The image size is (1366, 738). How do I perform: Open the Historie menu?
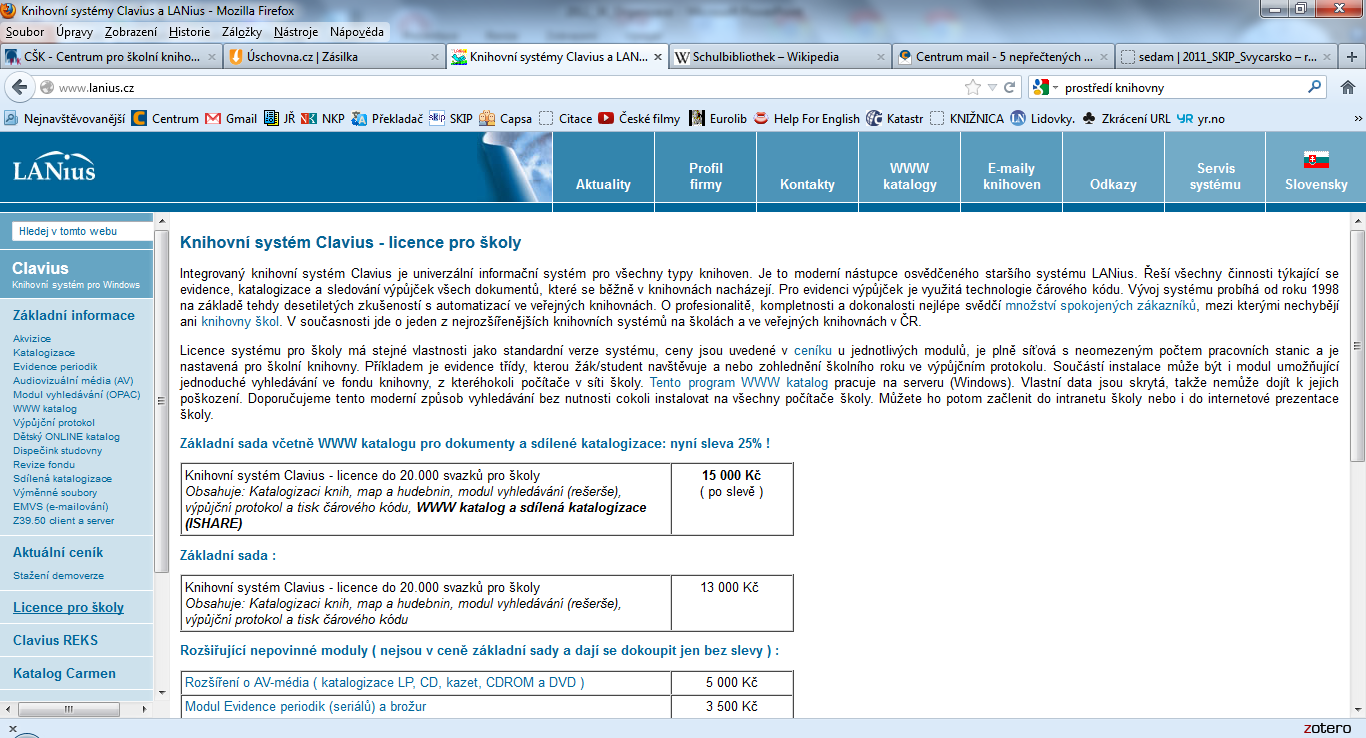189,32
